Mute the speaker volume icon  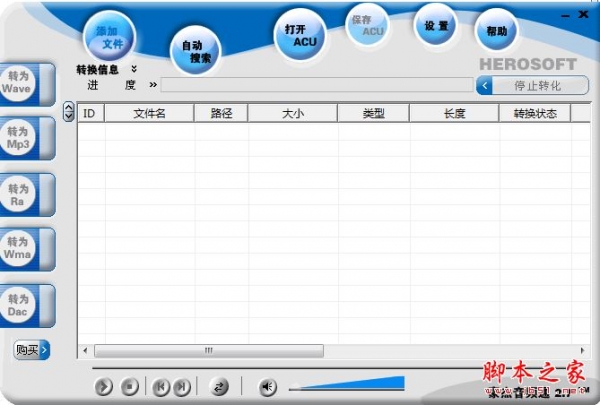pyautogui.click(x=268, y=387)
